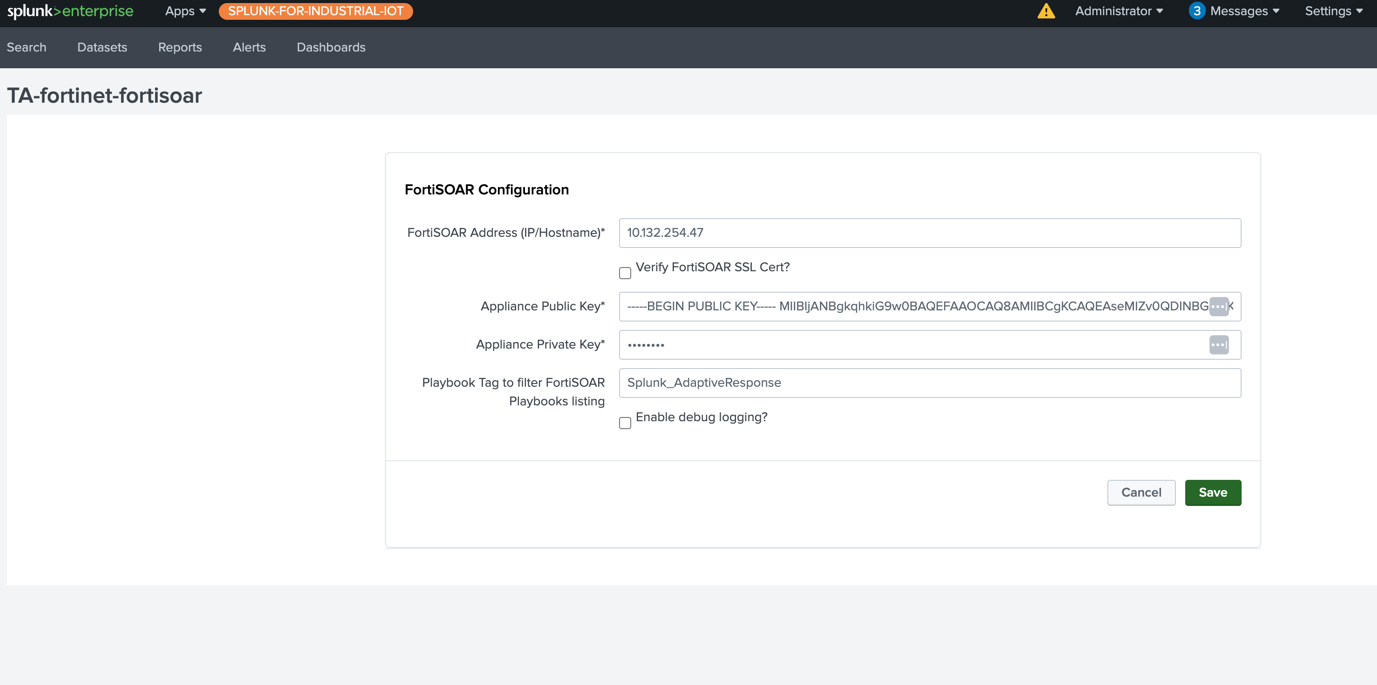Click the Splunk Enterprise logo
Screen dimensions: 1377x685
(x=70, y=11)
